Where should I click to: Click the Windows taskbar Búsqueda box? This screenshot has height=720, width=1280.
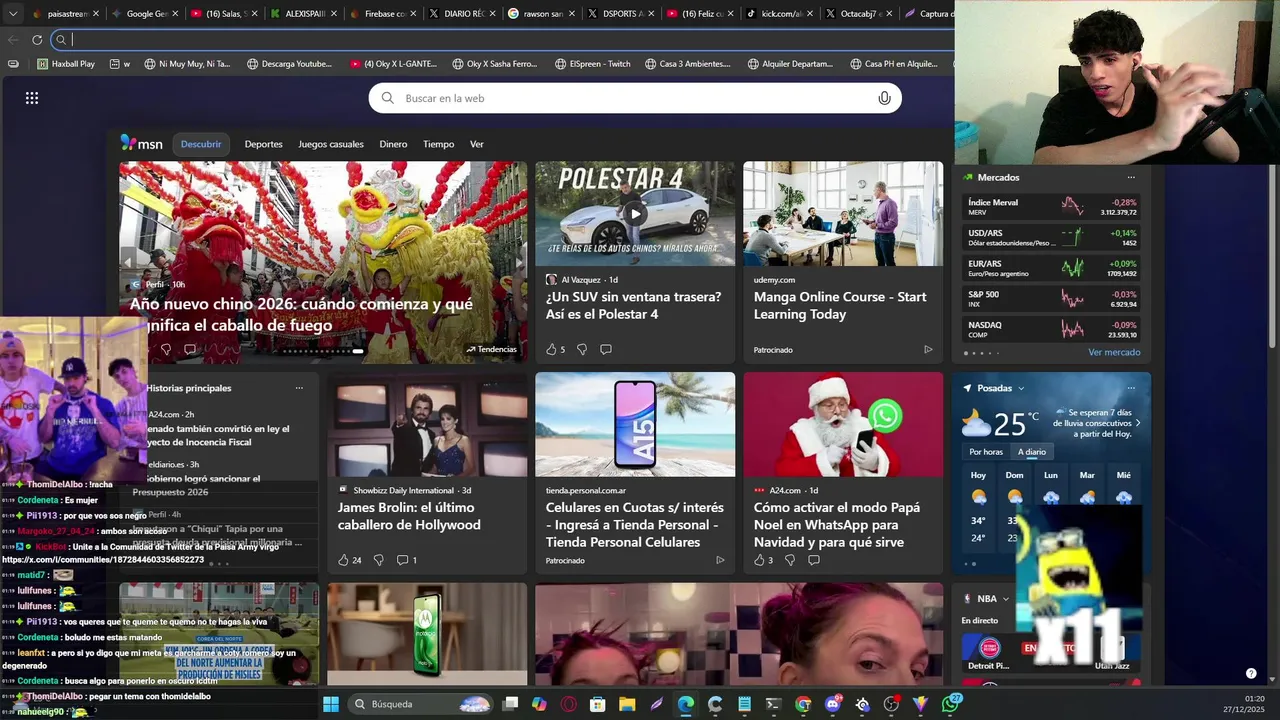click(x=422, y=704)
